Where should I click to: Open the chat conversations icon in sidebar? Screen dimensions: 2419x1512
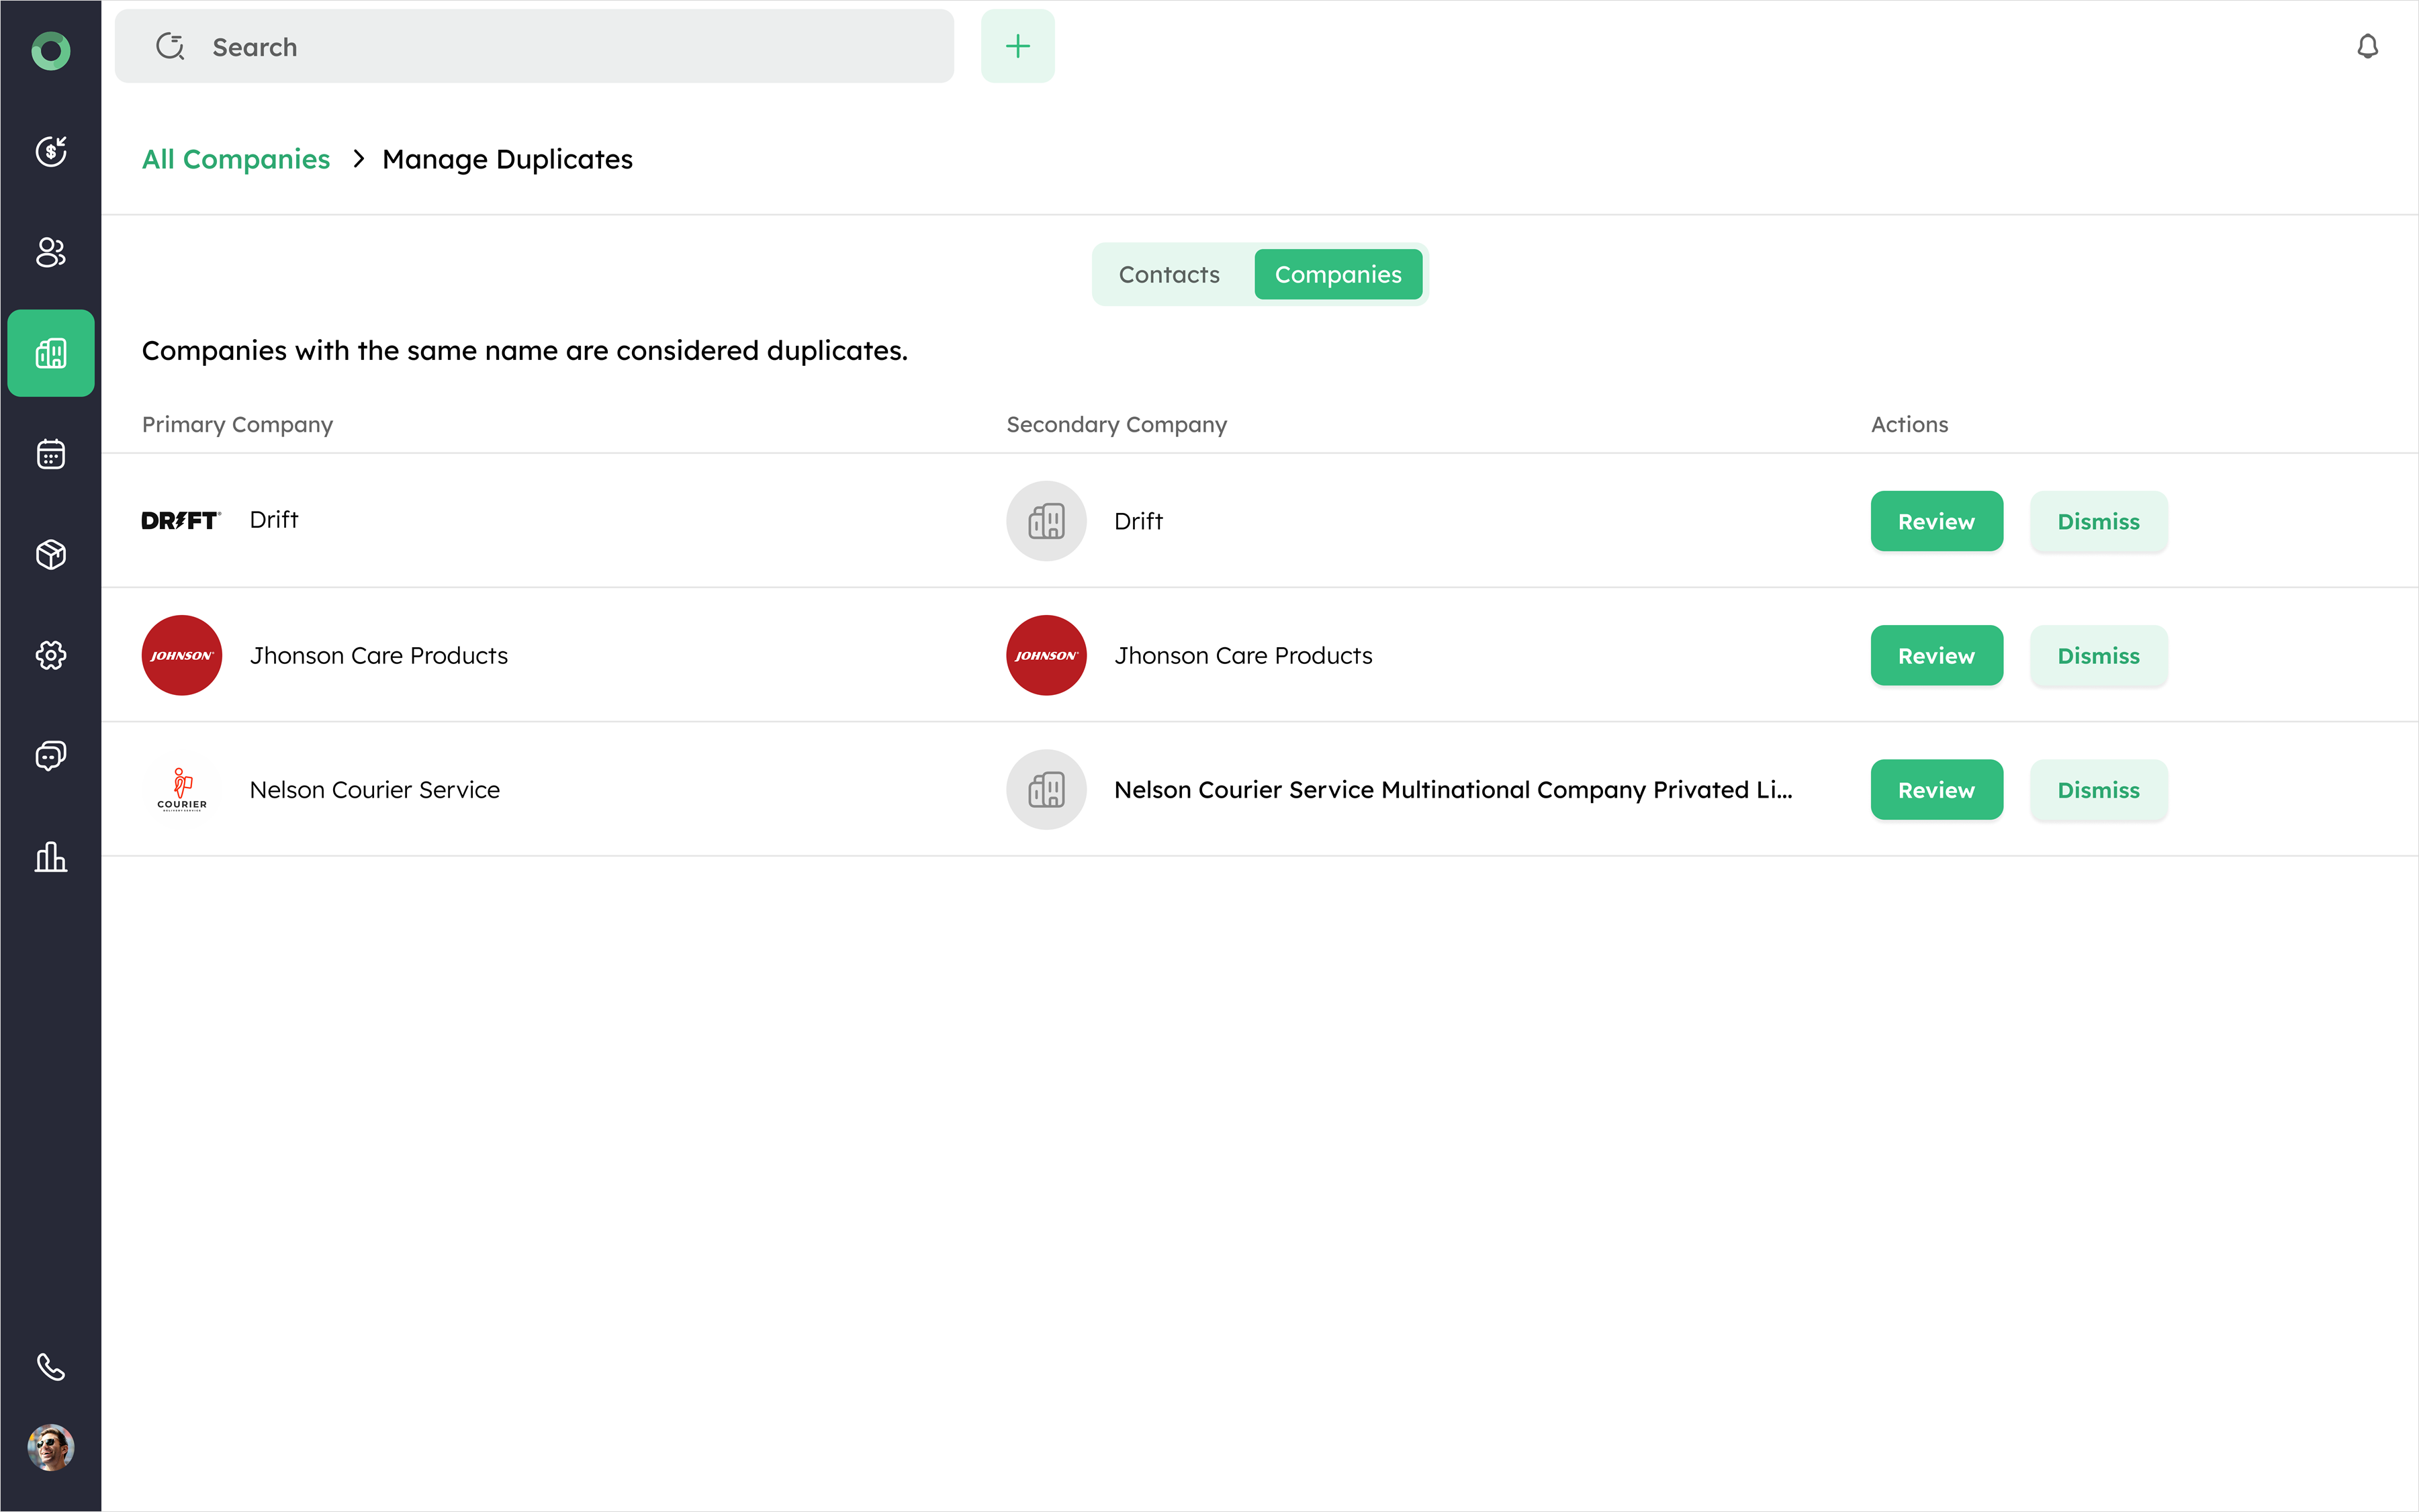coord(50,755)
